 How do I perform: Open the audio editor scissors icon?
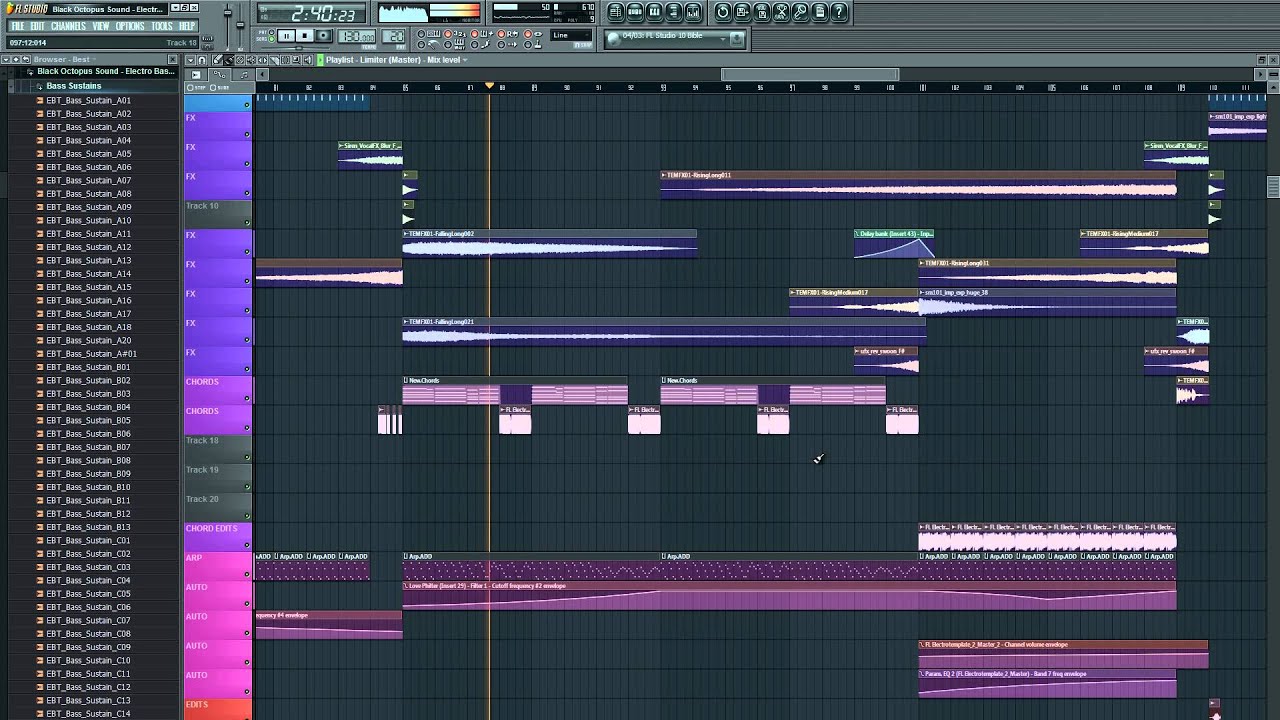(780, 12)
